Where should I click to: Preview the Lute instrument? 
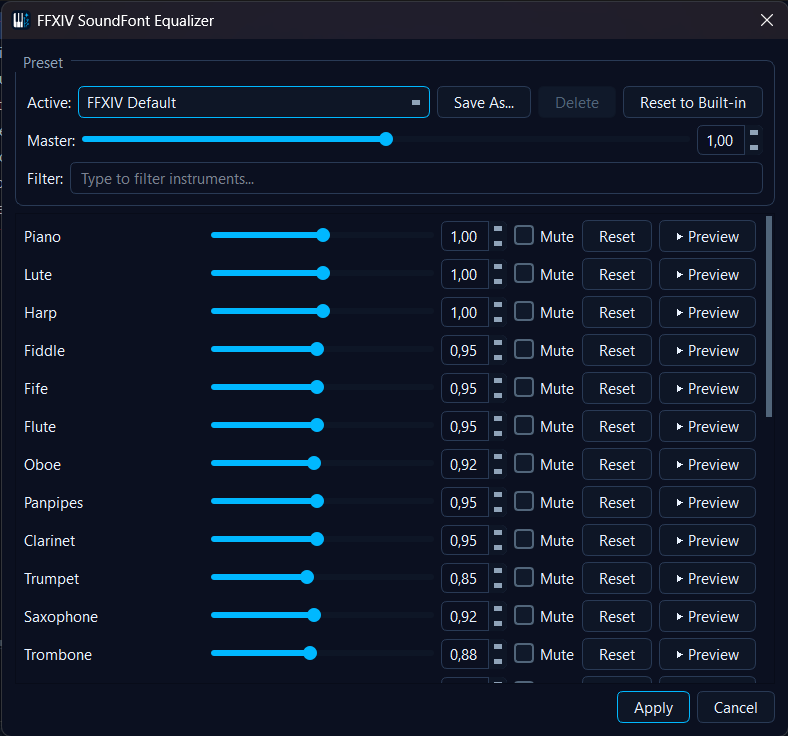(x=707, y=274)
